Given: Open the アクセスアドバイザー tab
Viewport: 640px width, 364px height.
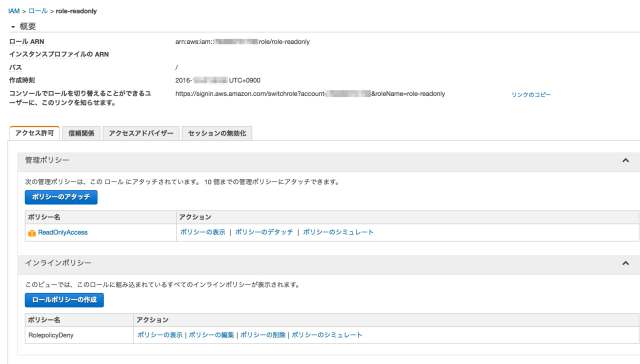Looking at the screenshot, I should (x=141, y=133).
